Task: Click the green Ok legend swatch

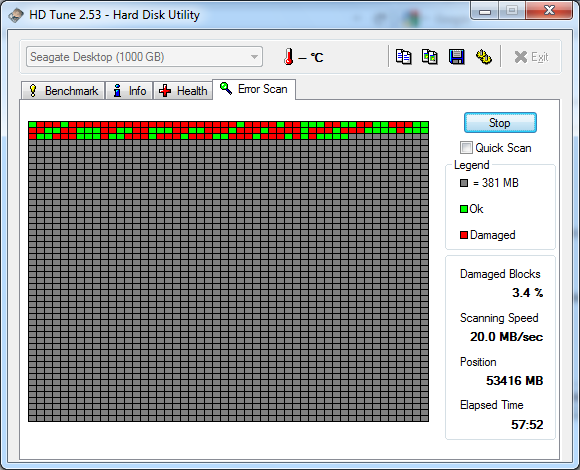Action: [464, 209]
